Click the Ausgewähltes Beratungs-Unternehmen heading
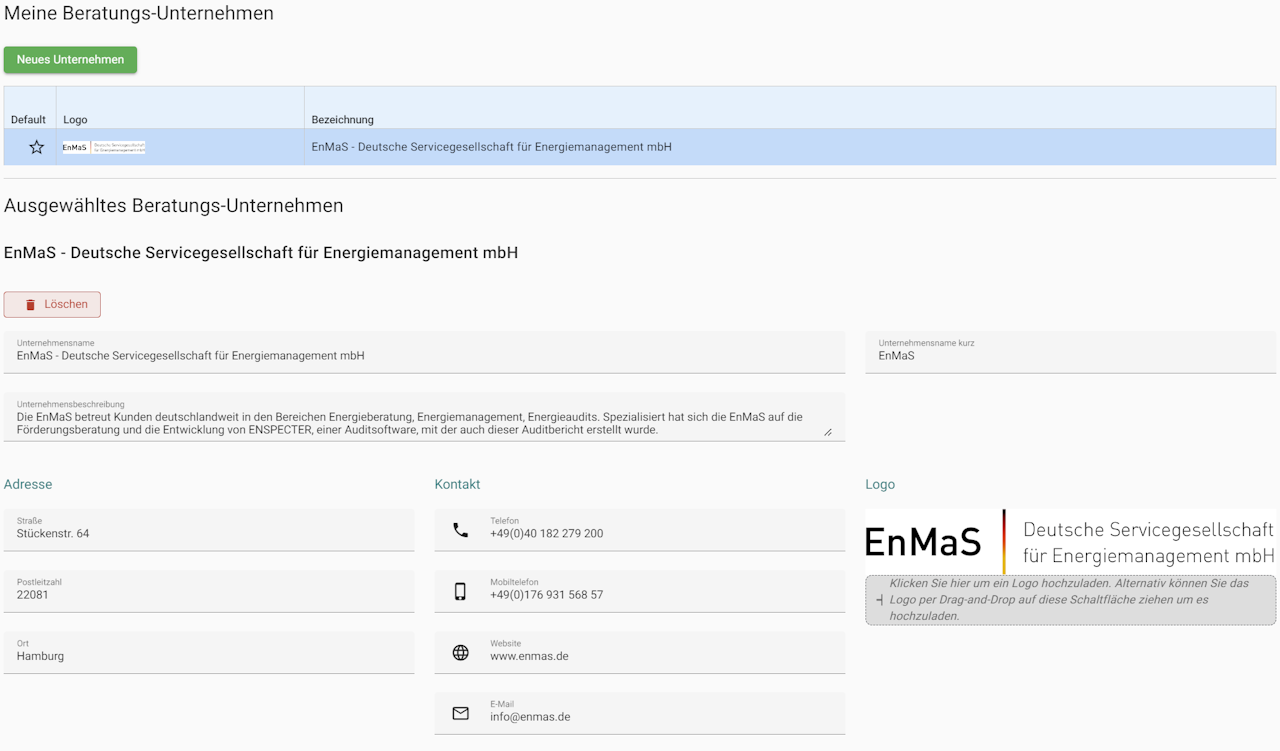The image size is (1280, 751). [x=174, y=205]
